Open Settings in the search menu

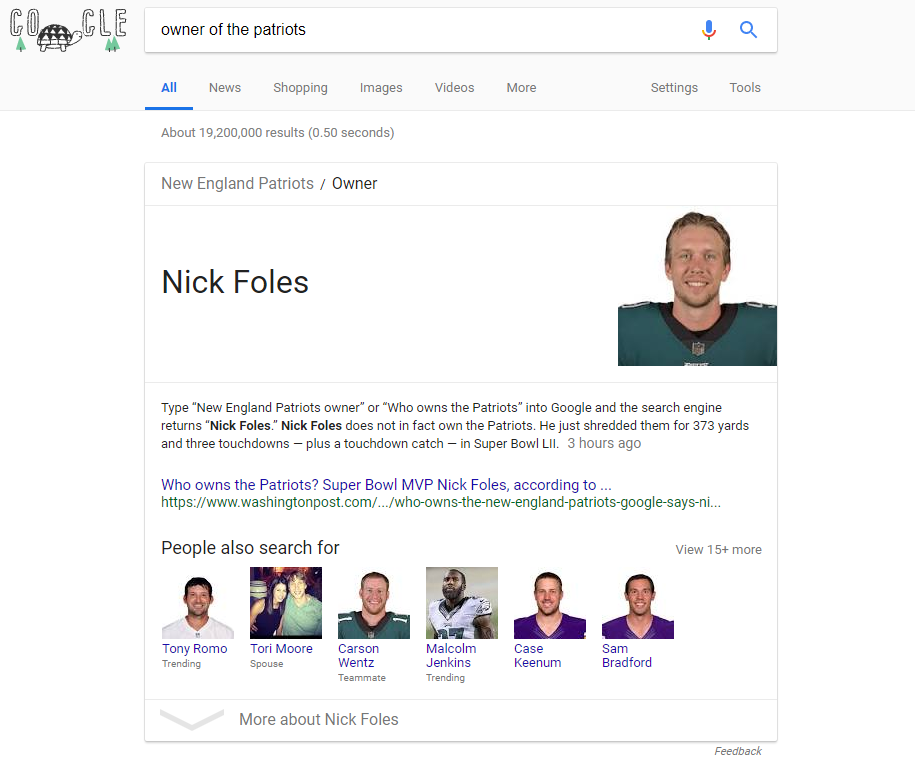[674, 88]
